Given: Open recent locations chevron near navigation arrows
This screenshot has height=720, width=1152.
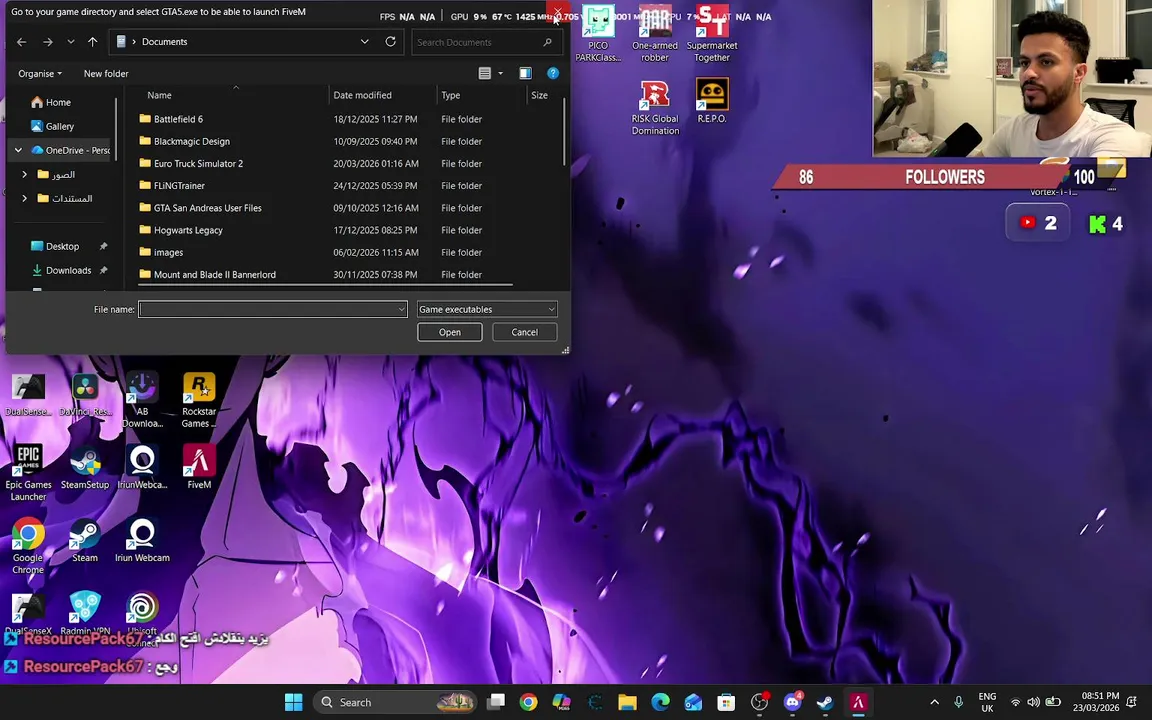Looking at the screenshot, I should coord(71,42).
